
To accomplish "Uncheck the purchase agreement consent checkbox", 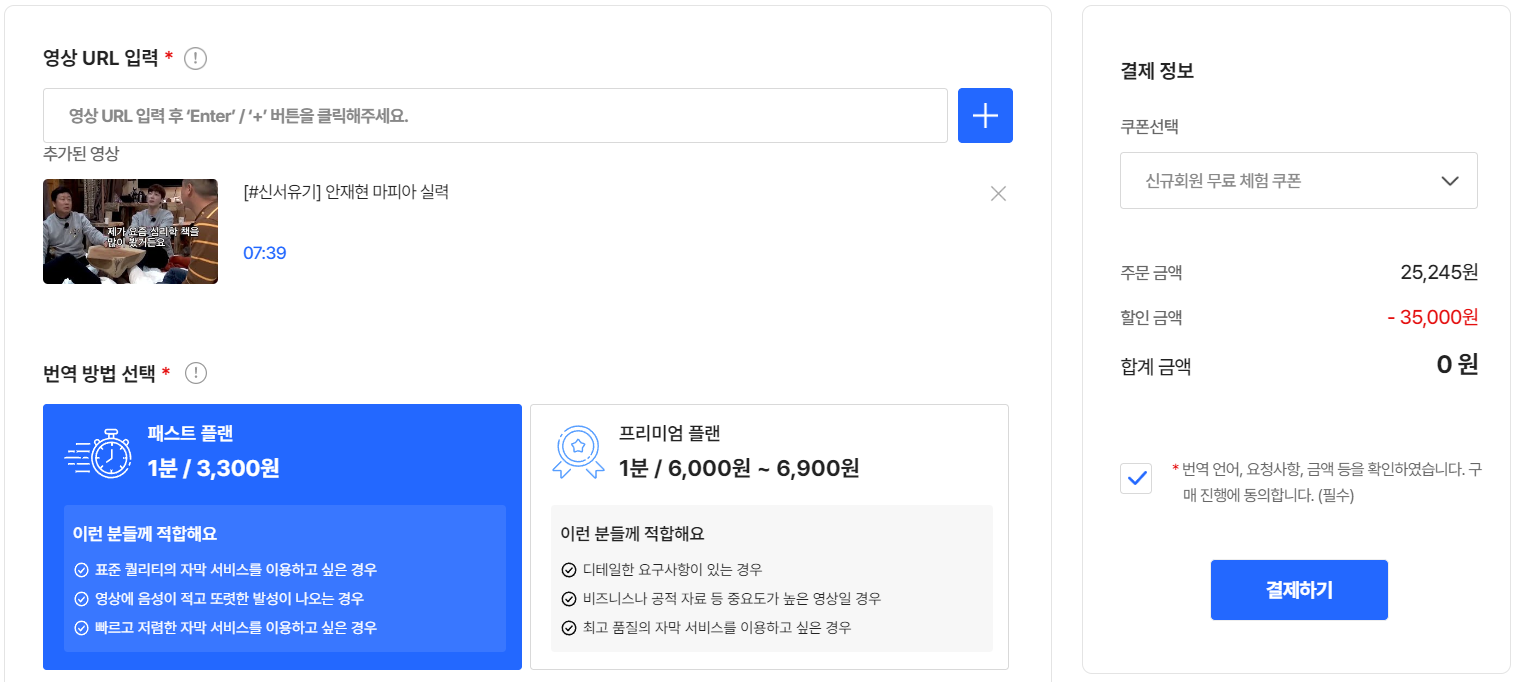I will coord(1136,479).
